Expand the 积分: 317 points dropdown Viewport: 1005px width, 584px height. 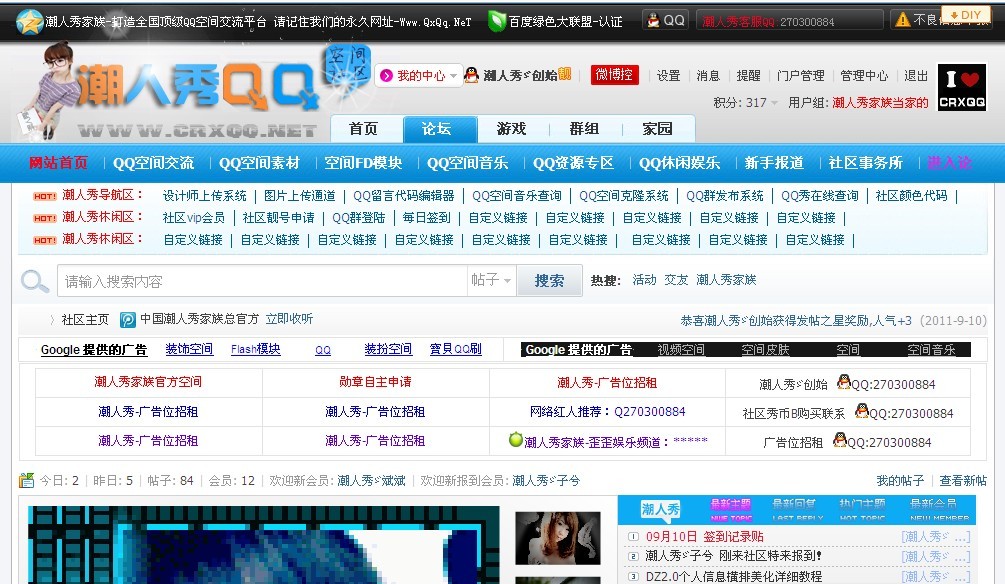745,103
